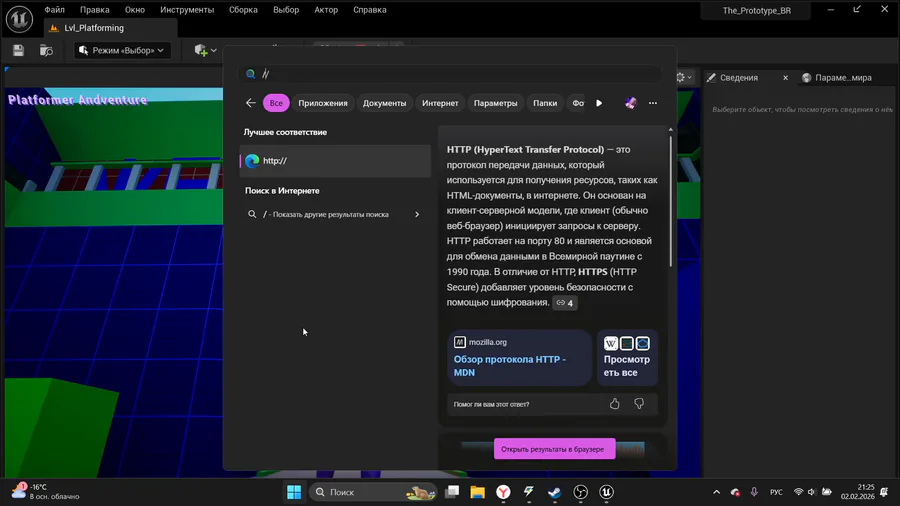Open the notifications bell icon
The width and height of the screenshot is (900, 506).
885,492
